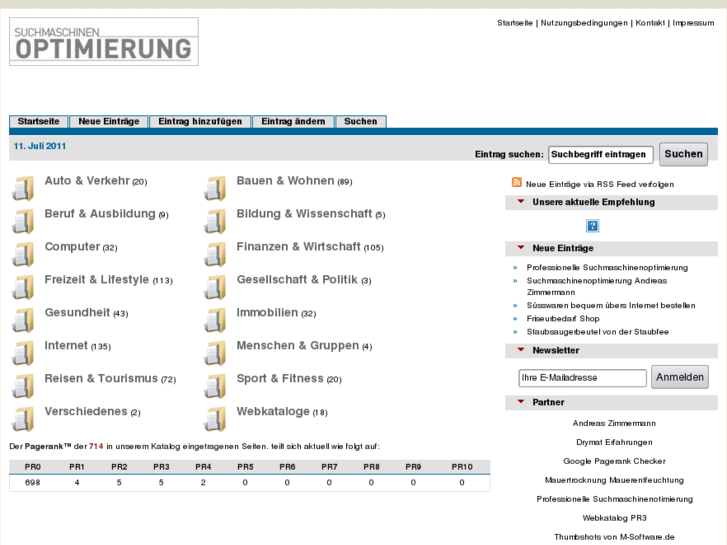
Task: Click the Menschen & Gruppen folder icon
Action: click(215, 353)
